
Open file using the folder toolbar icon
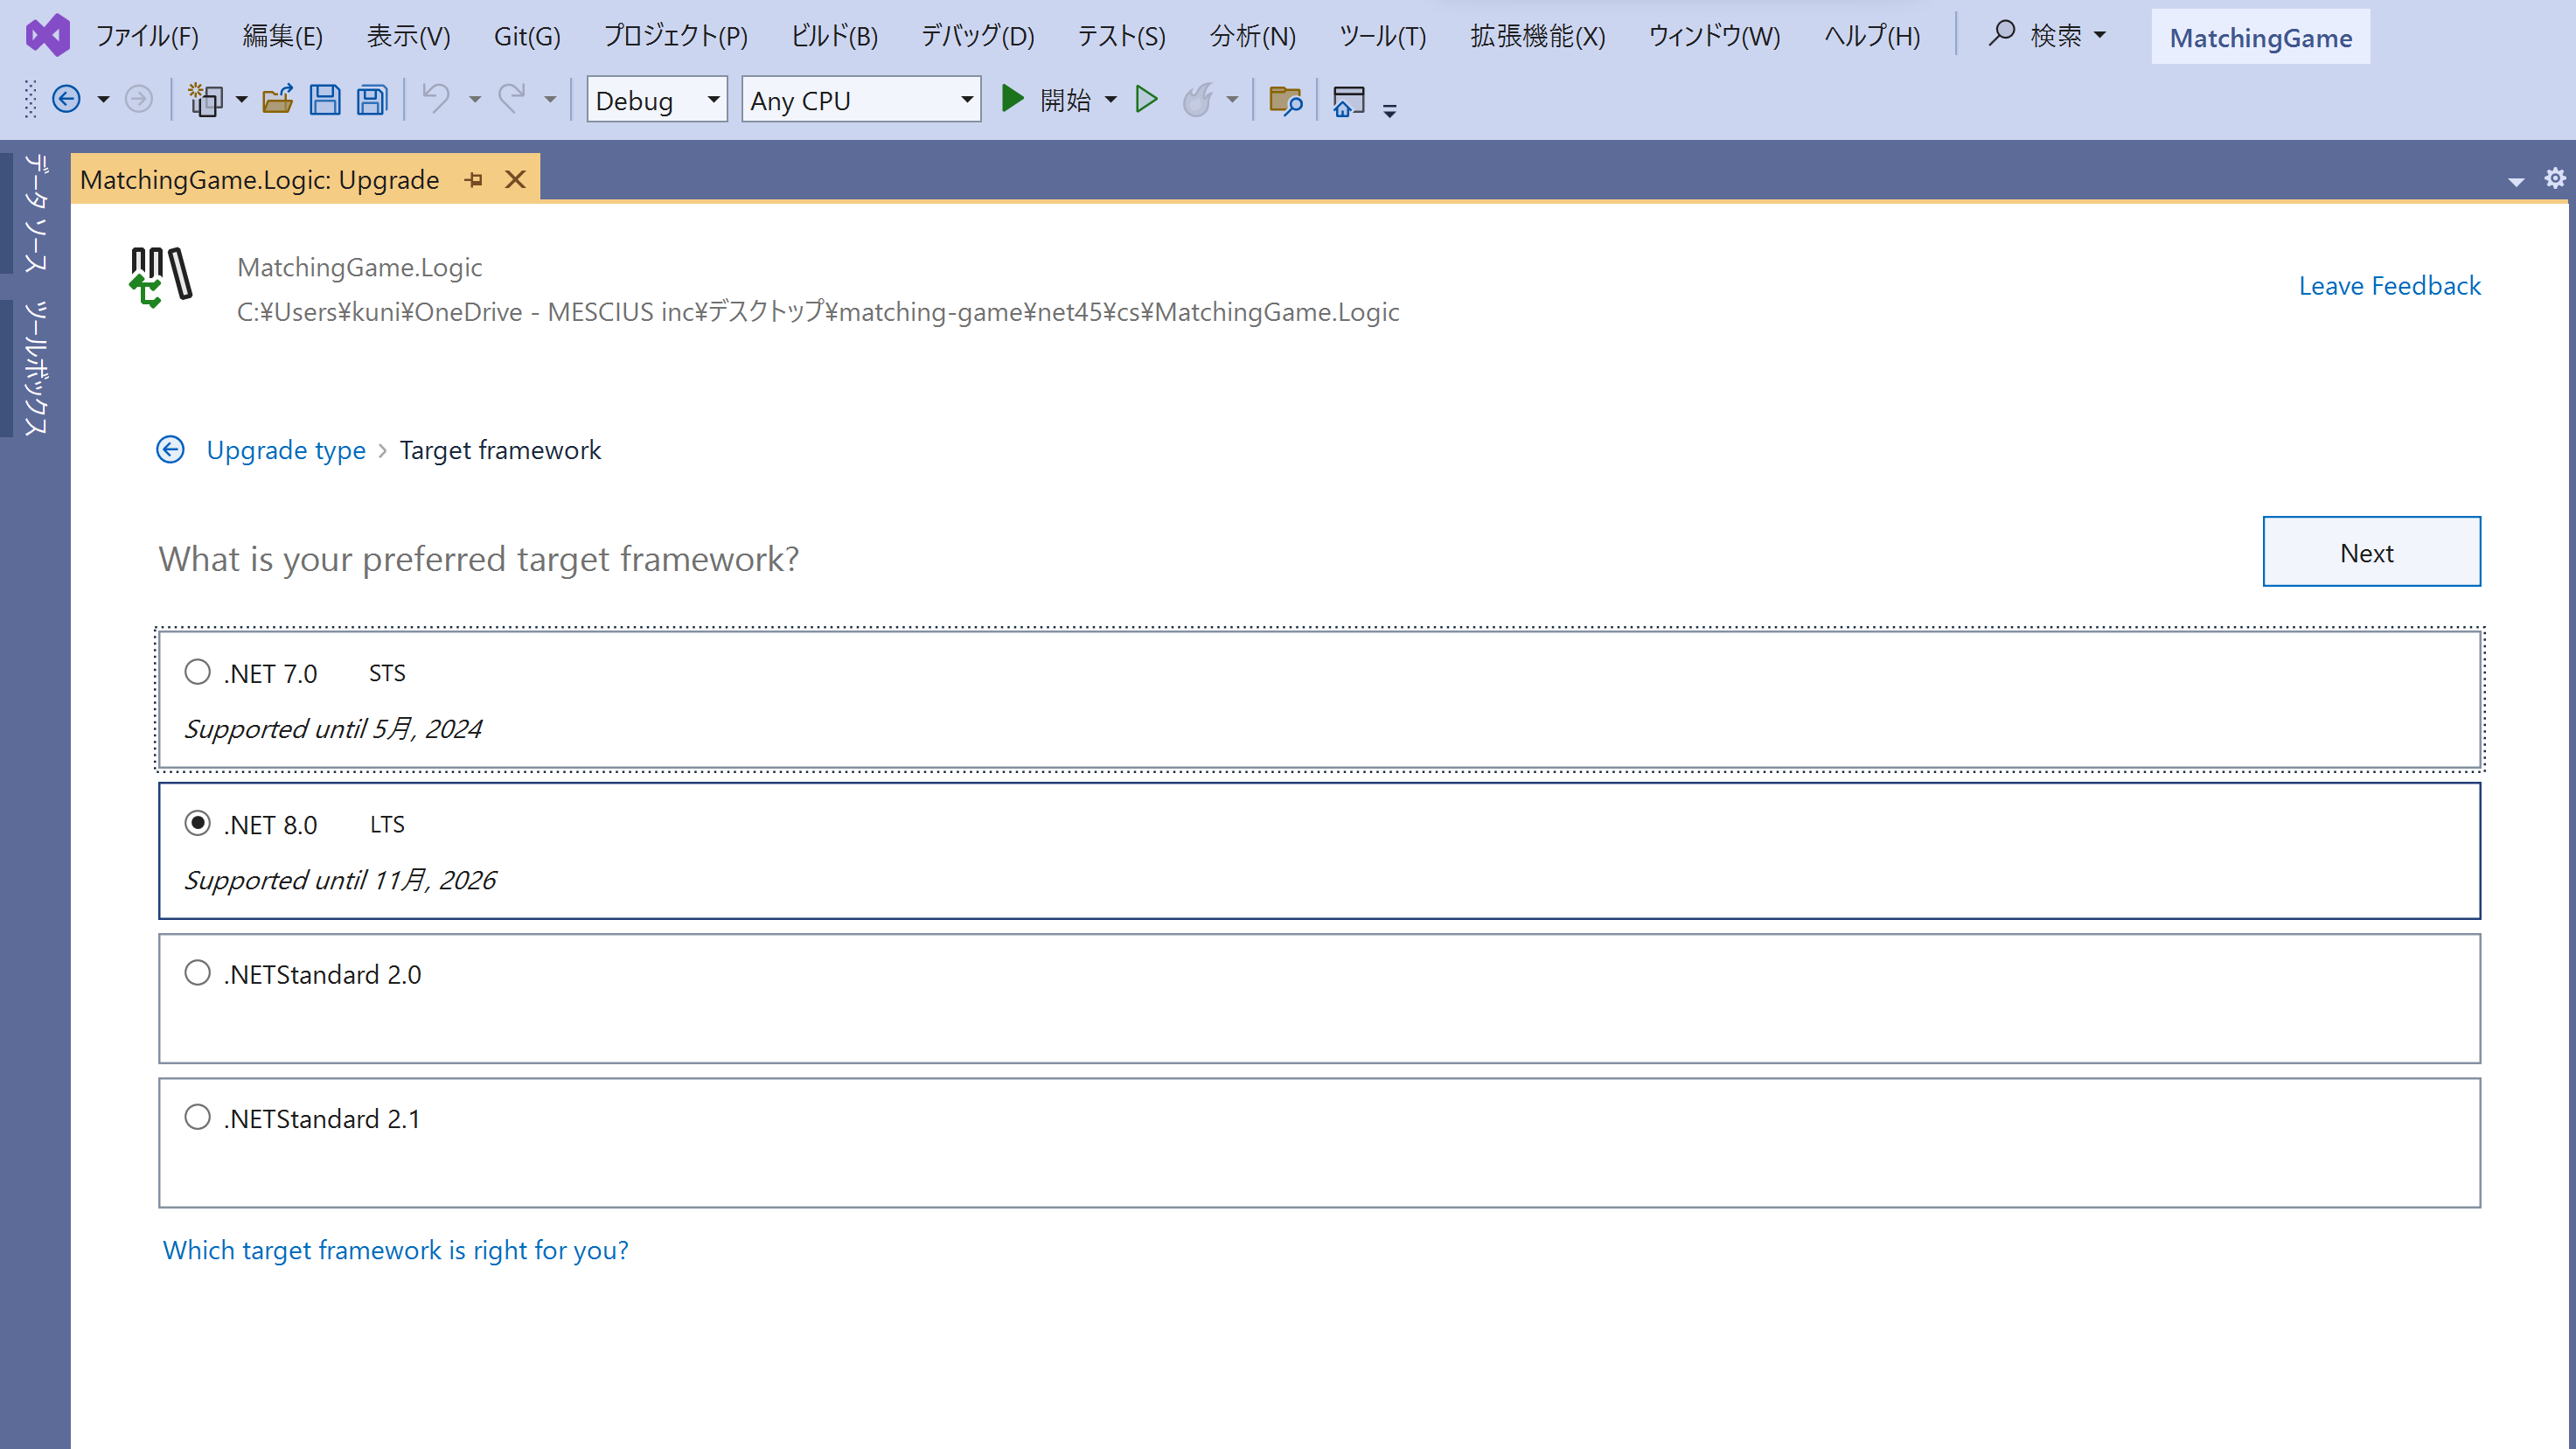278,99
